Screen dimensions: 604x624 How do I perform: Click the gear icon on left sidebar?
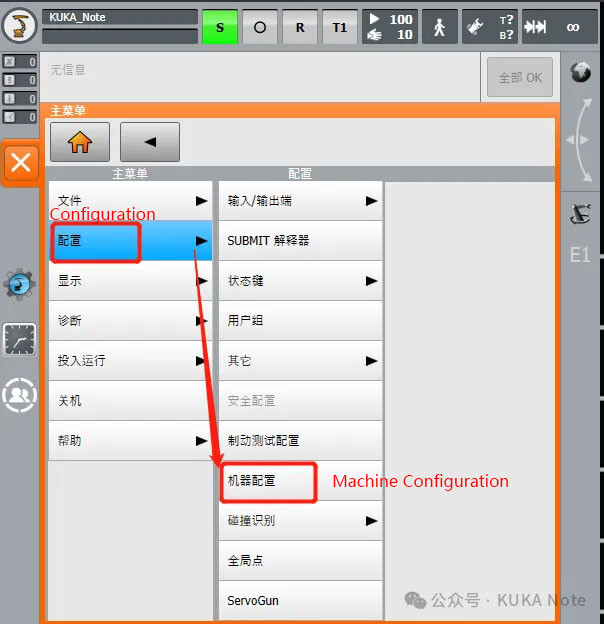tap(19, 284)
